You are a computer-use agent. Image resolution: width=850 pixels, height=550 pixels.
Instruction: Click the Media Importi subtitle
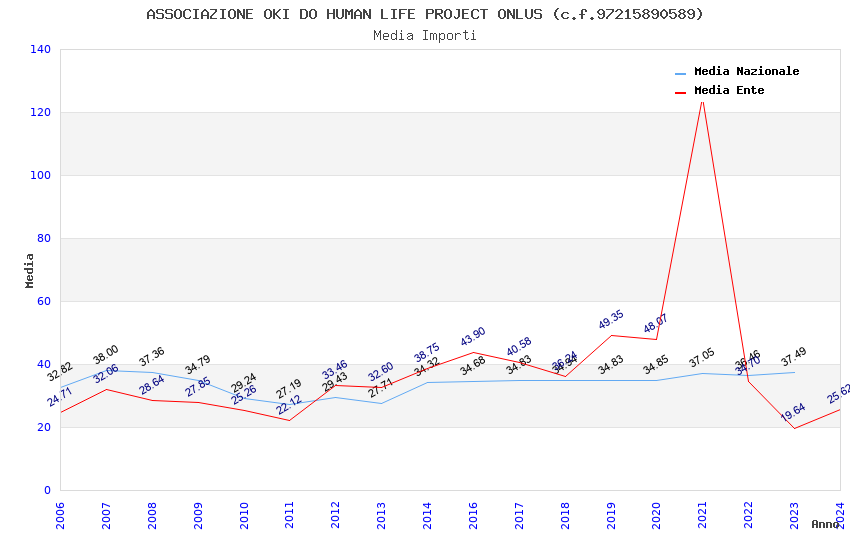(425, 36)
